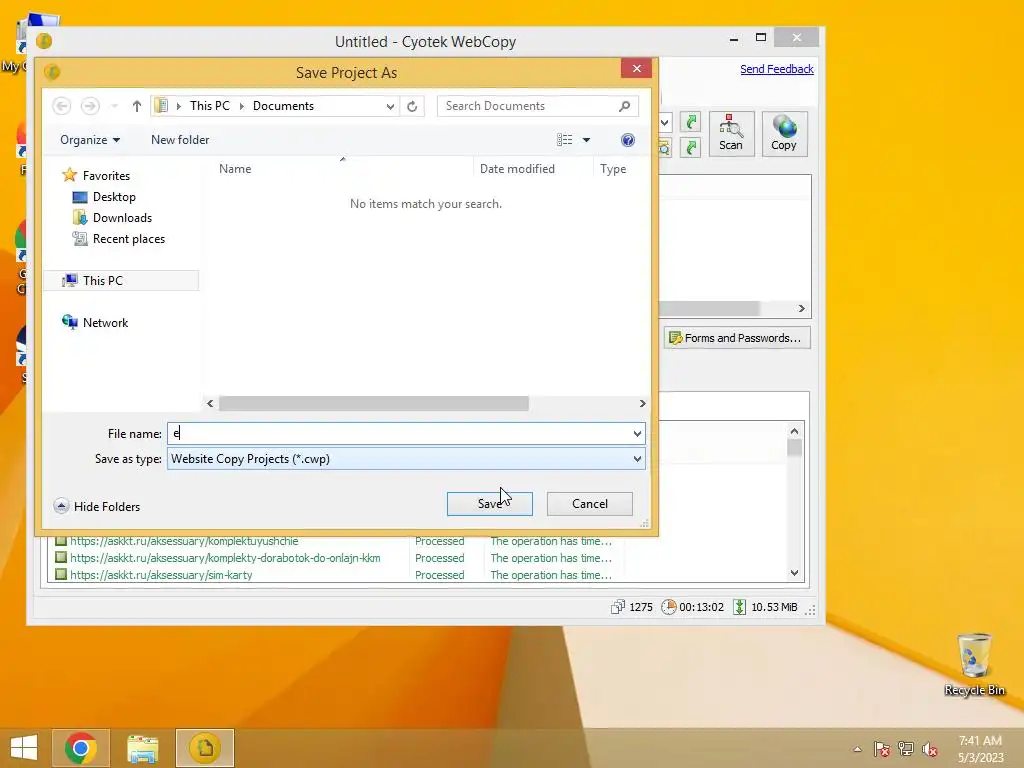Click the upper green arrow toolbar icon
Viewport: 1024px width, 768px height.
click(x=690, y=122)
